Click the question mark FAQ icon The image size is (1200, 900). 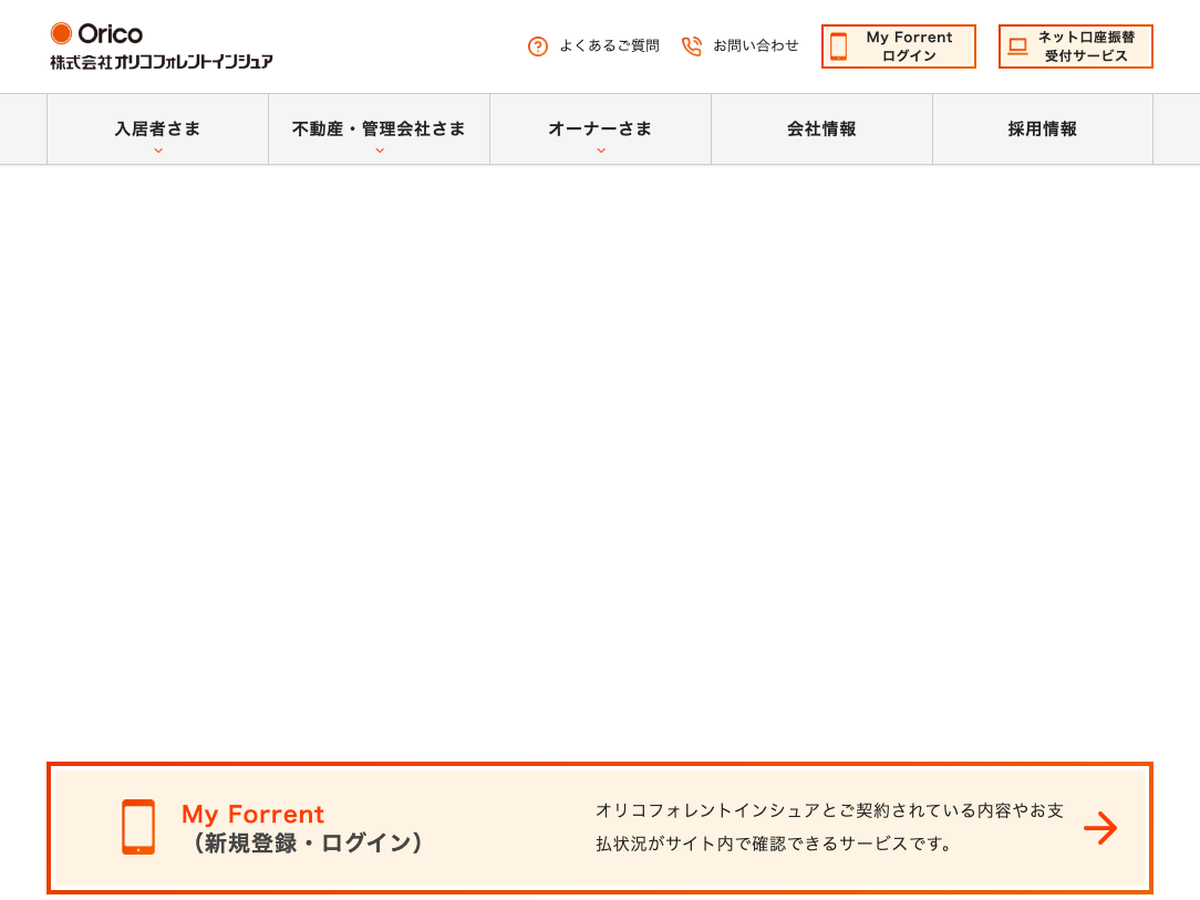[x=538, y=46]
